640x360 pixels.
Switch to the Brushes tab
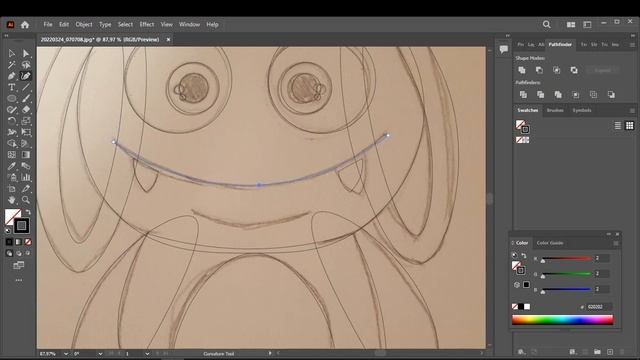pyautogui.click(x=555, y=111)
